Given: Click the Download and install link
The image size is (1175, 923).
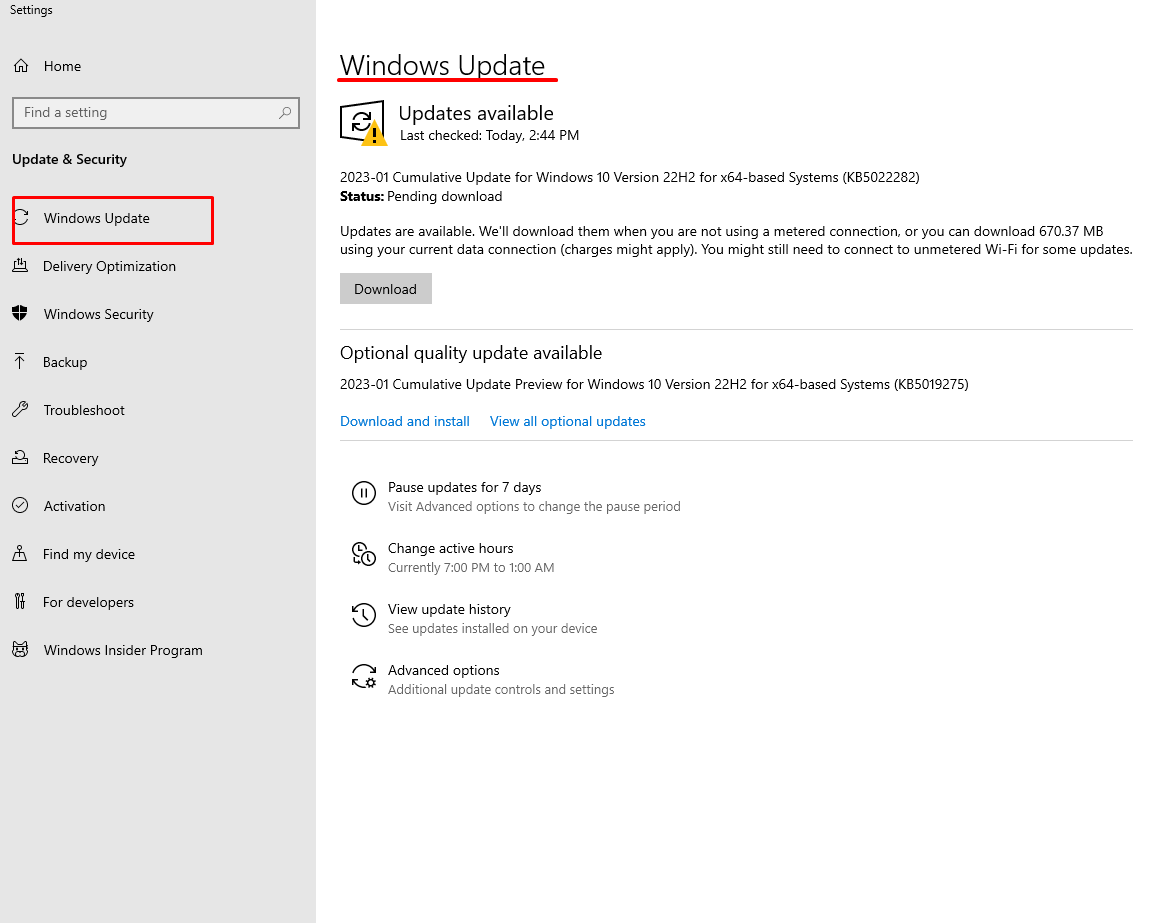Looking at the screenshot, I should [405, 421].
